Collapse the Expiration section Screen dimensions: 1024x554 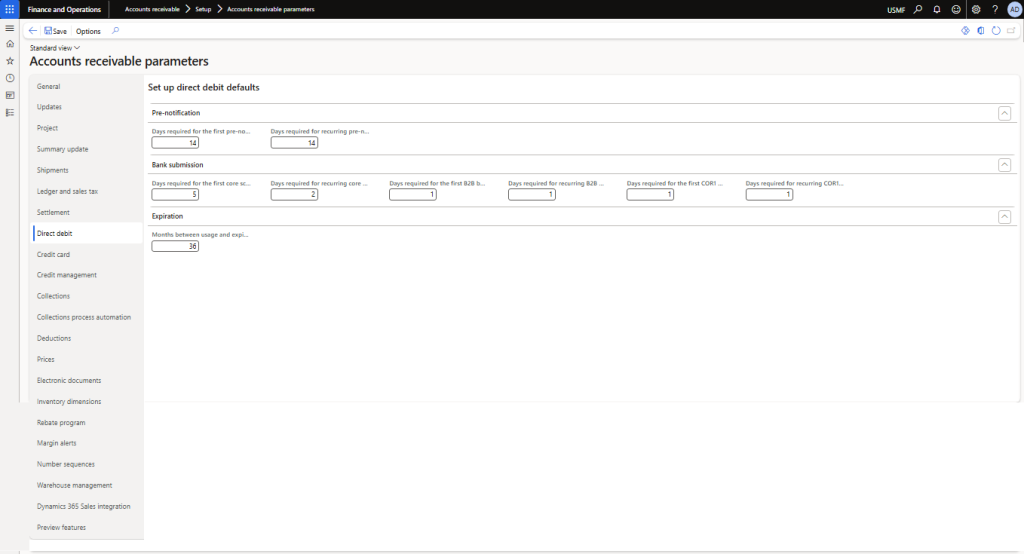tap(1004, 216)
